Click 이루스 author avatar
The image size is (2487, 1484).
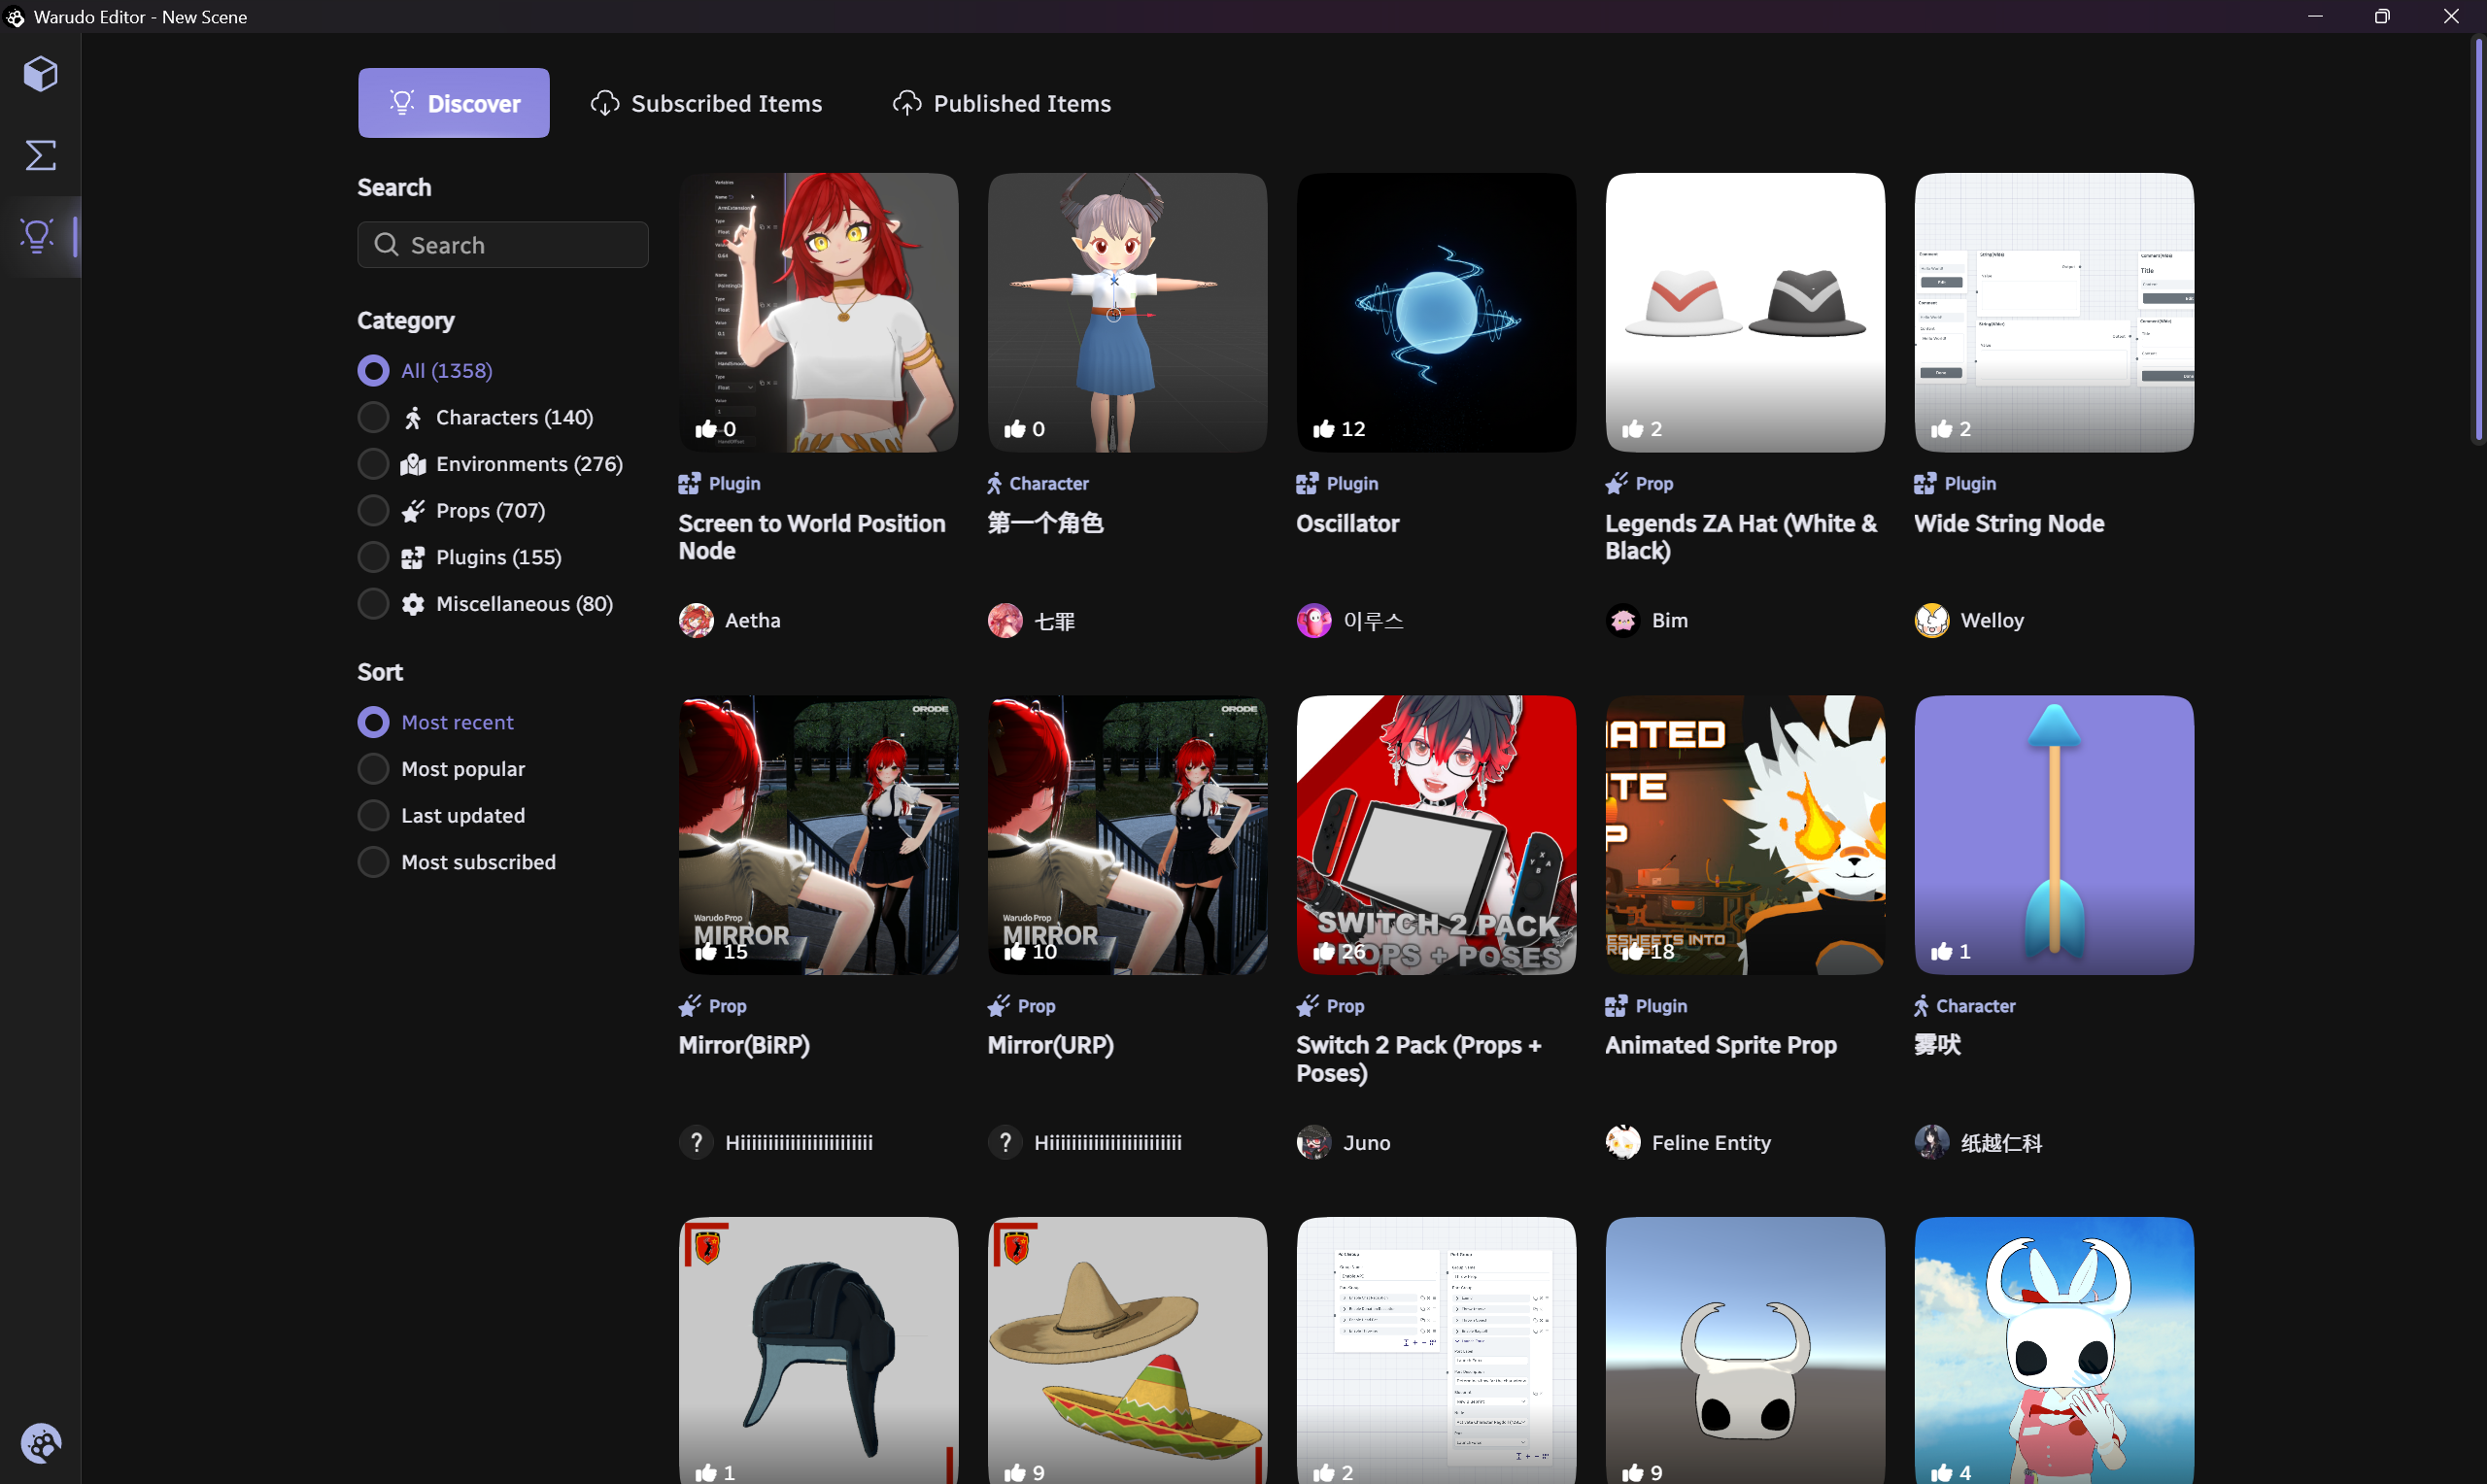pyautogui.click(x=1314, y=620)
